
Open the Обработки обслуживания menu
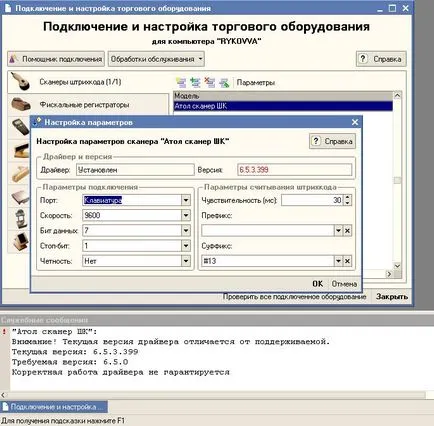(156, 59)
